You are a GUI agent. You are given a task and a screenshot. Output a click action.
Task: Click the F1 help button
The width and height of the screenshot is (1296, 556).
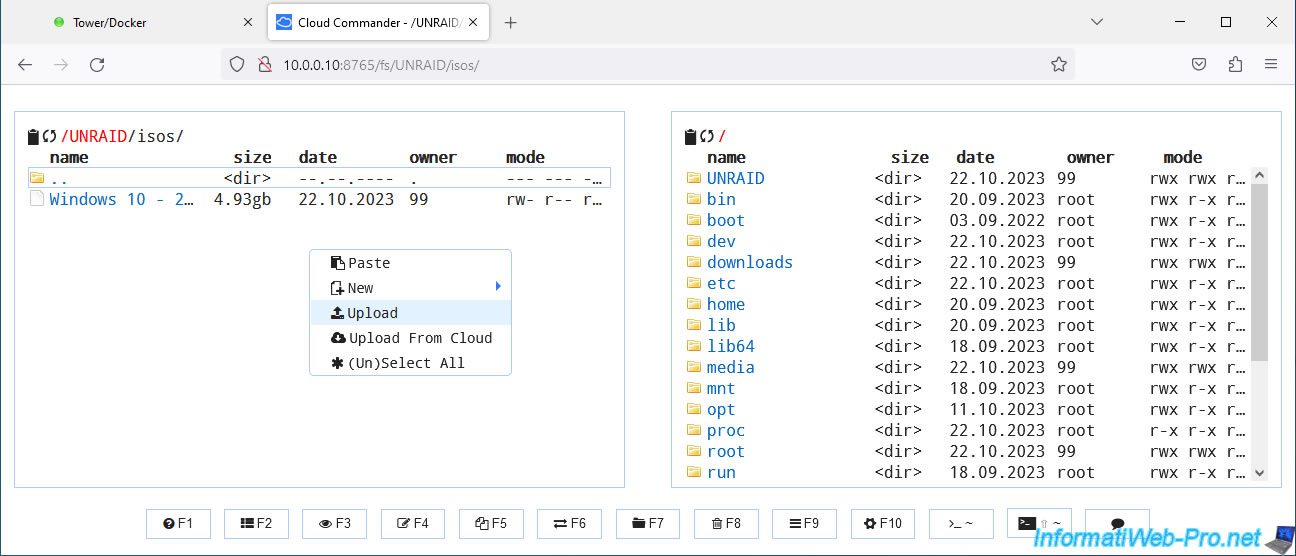pos(178,524)
